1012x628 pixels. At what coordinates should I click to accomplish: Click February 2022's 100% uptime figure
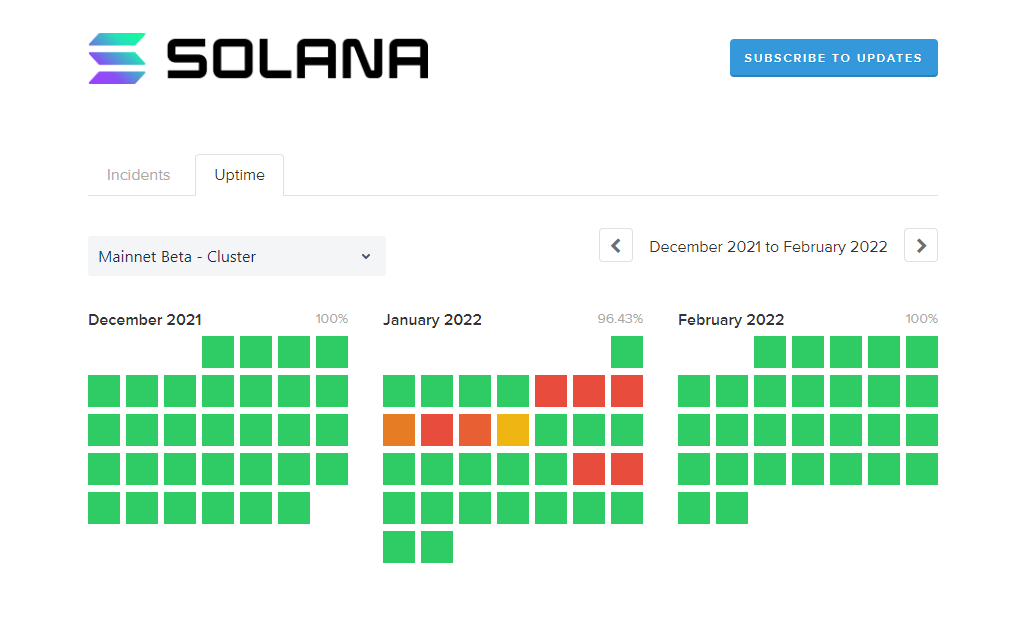pos(922,319)
